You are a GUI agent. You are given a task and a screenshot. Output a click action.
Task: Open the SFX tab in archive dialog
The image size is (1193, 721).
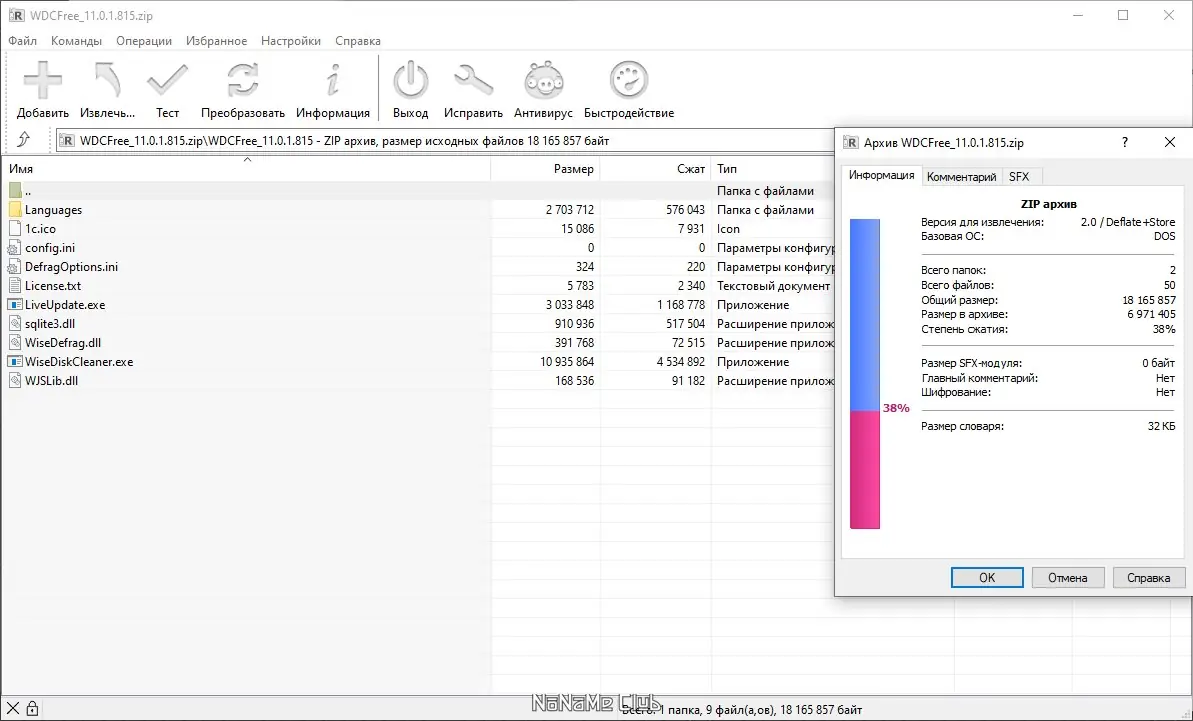(x=1022, y=175)
